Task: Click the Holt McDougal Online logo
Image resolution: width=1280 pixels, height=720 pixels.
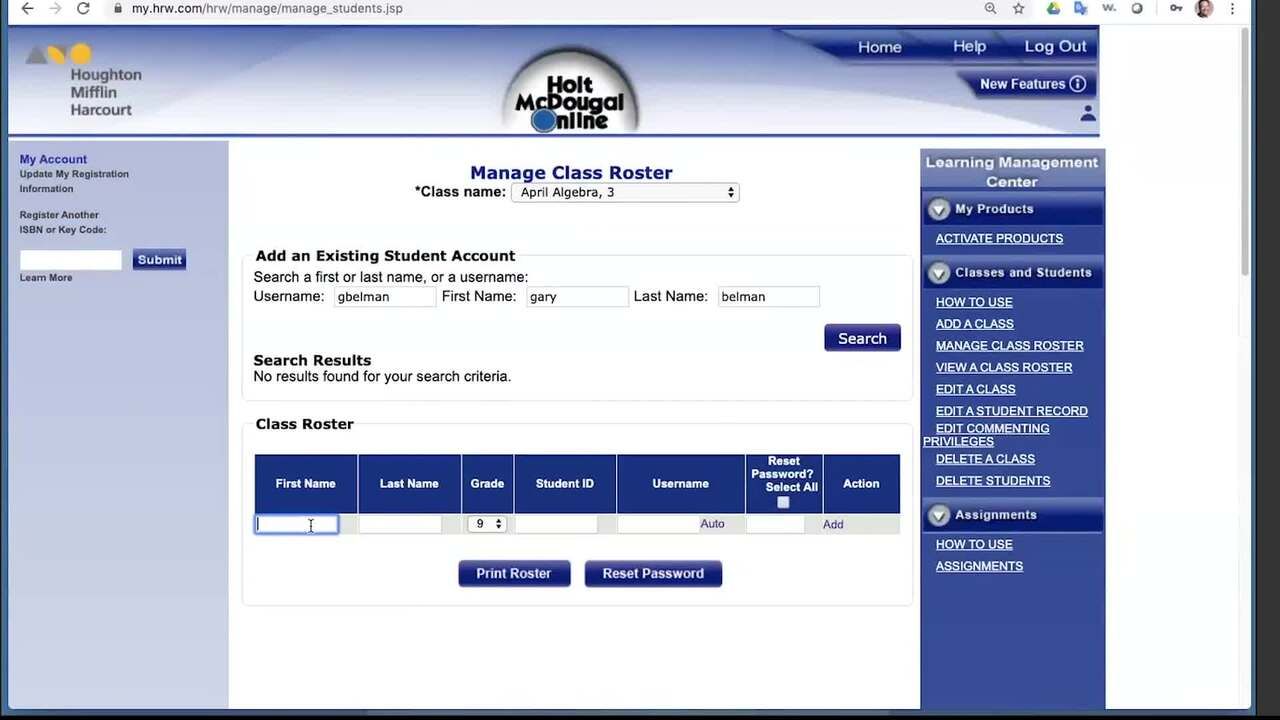Action: 571,88
